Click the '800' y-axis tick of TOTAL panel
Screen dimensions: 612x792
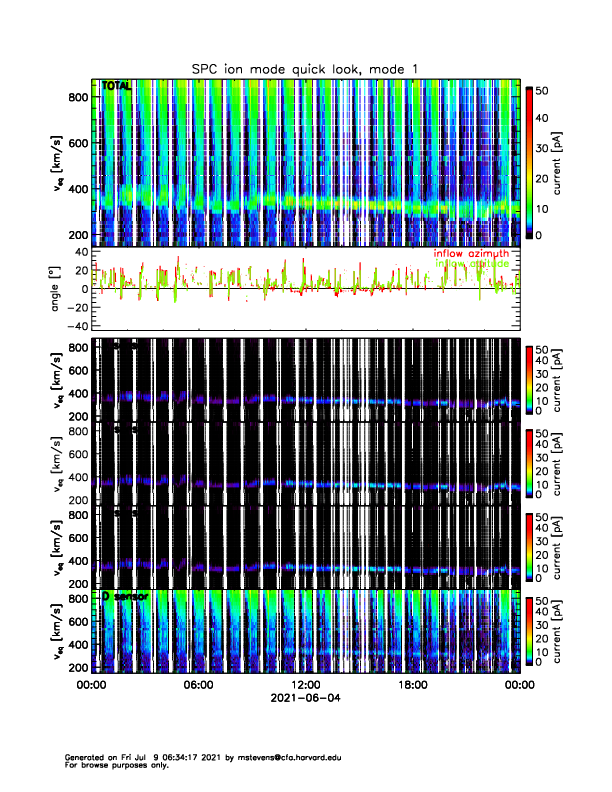point(77,96)
